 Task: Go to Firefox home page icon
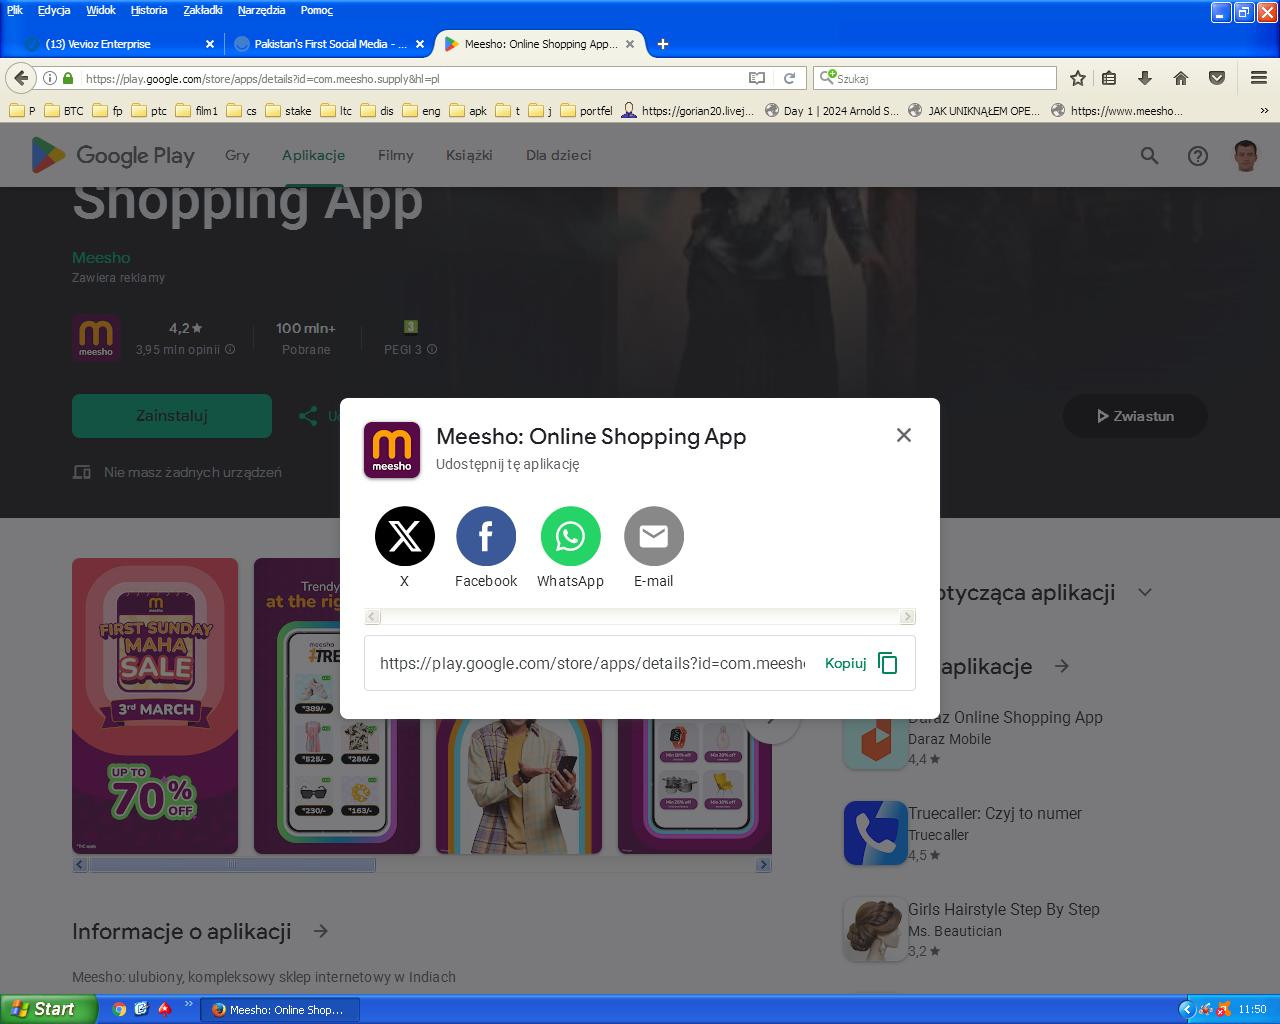pyautogui.click(x=1181, y=78)
